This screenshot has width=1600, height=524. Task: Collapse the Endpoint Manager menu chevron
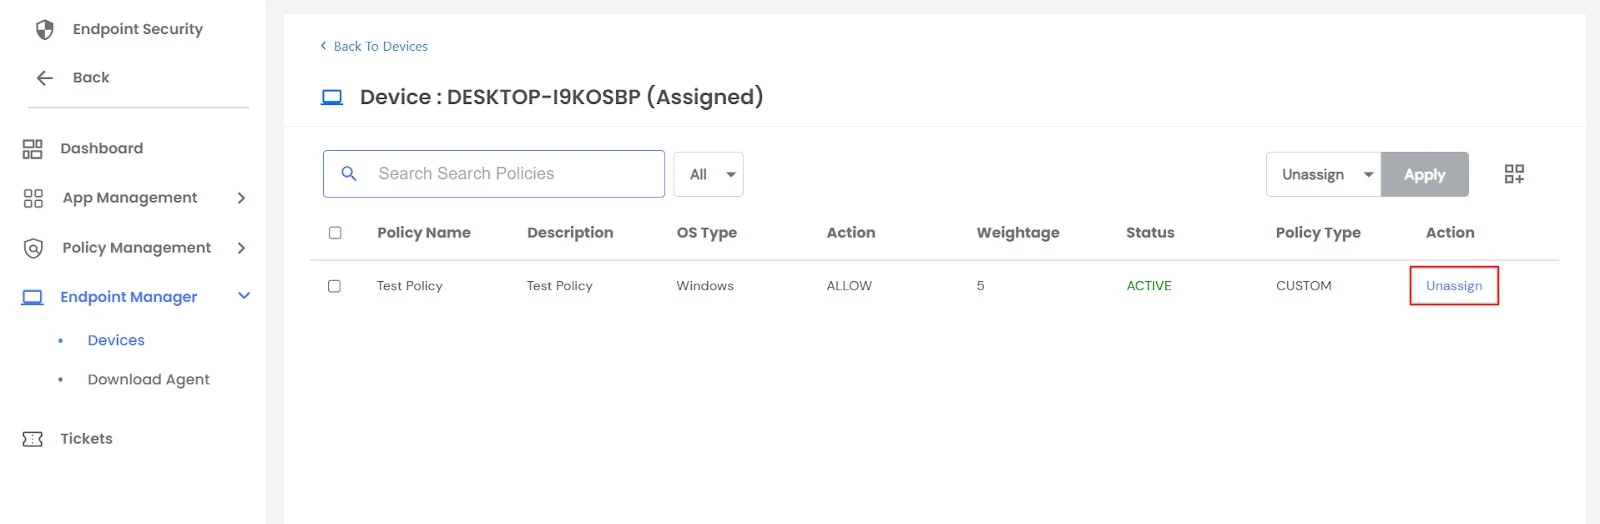(244, 296)
